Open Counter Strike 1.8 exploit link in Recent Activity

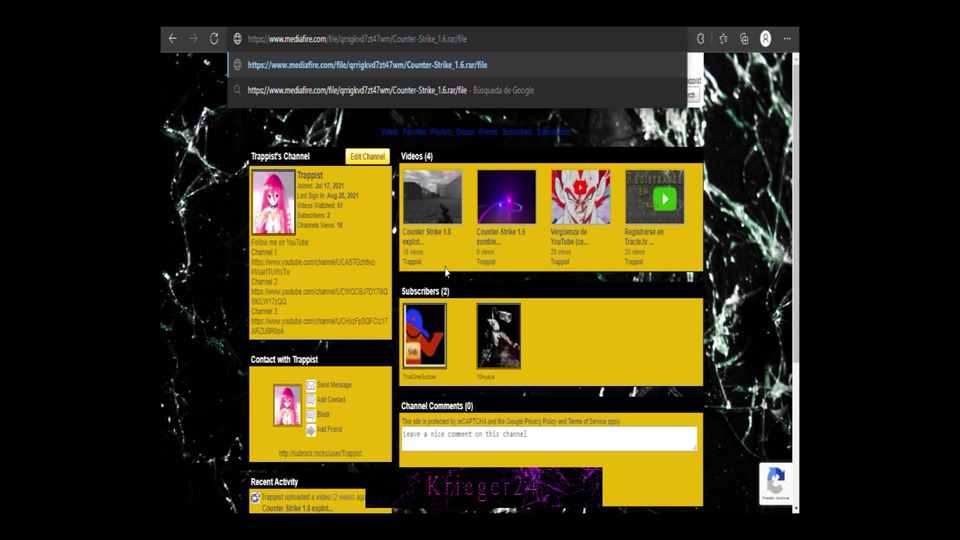[x=297, y=508]
